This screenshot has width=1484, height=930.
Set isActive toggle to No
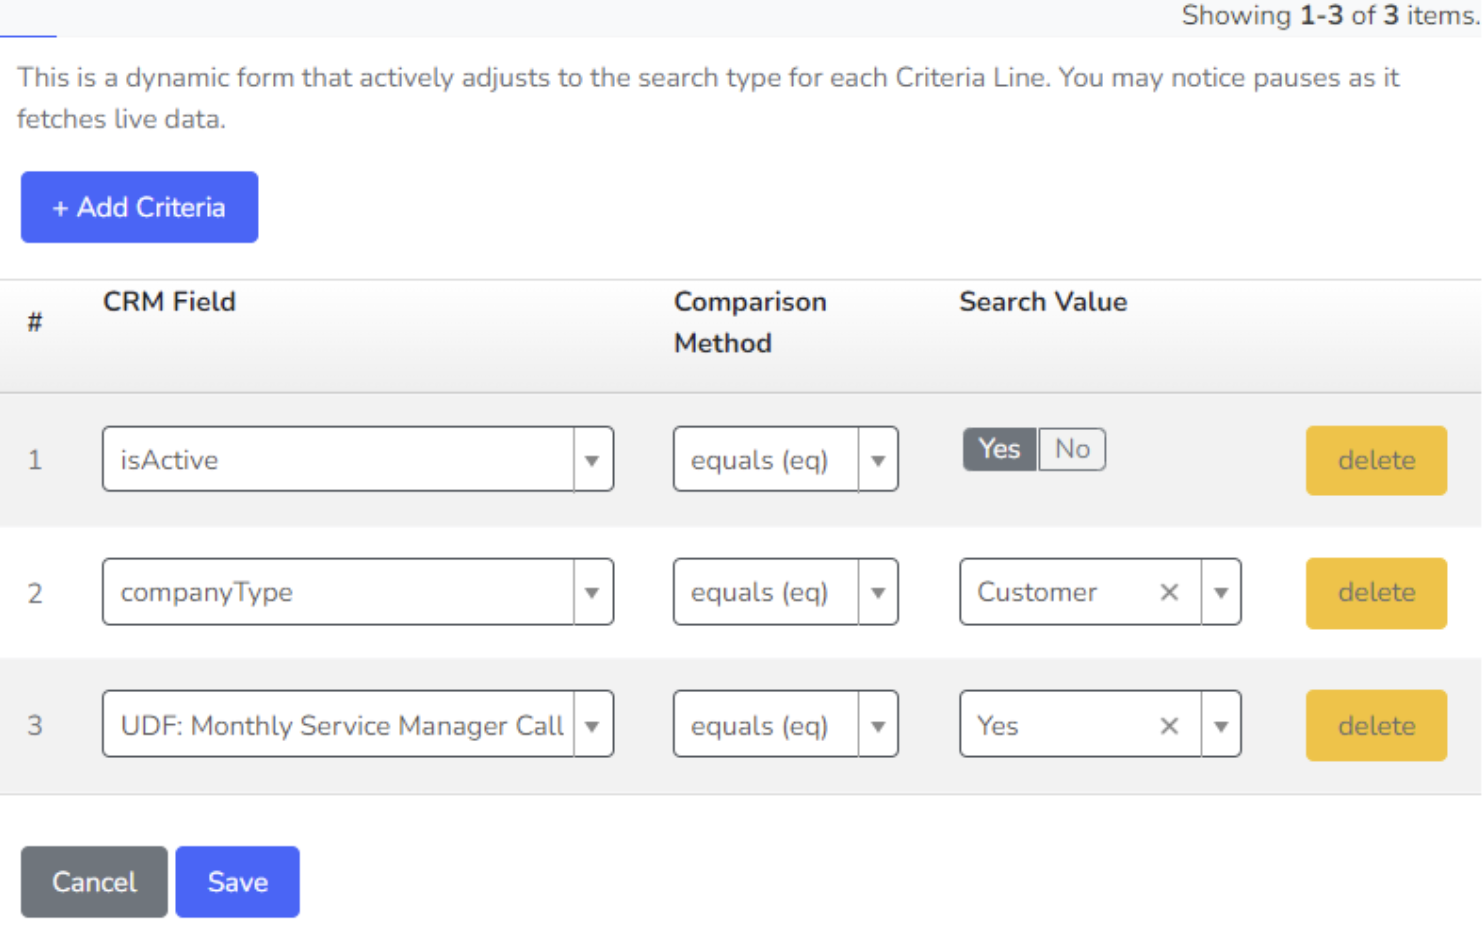1072,449
